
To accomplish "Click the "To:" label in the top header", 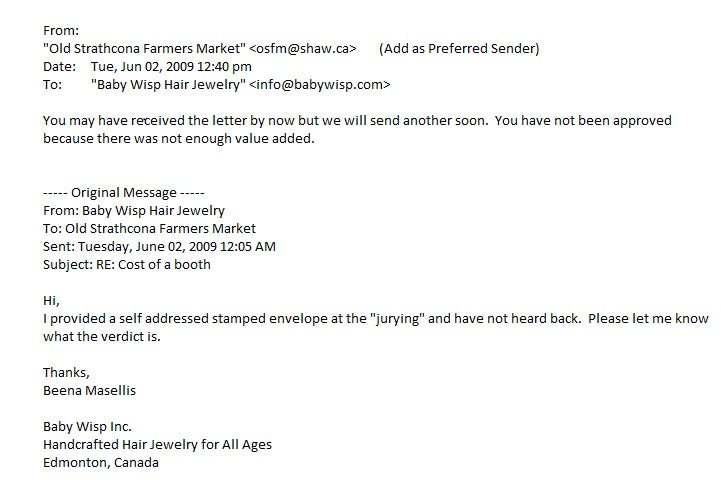I will [52, 85].
